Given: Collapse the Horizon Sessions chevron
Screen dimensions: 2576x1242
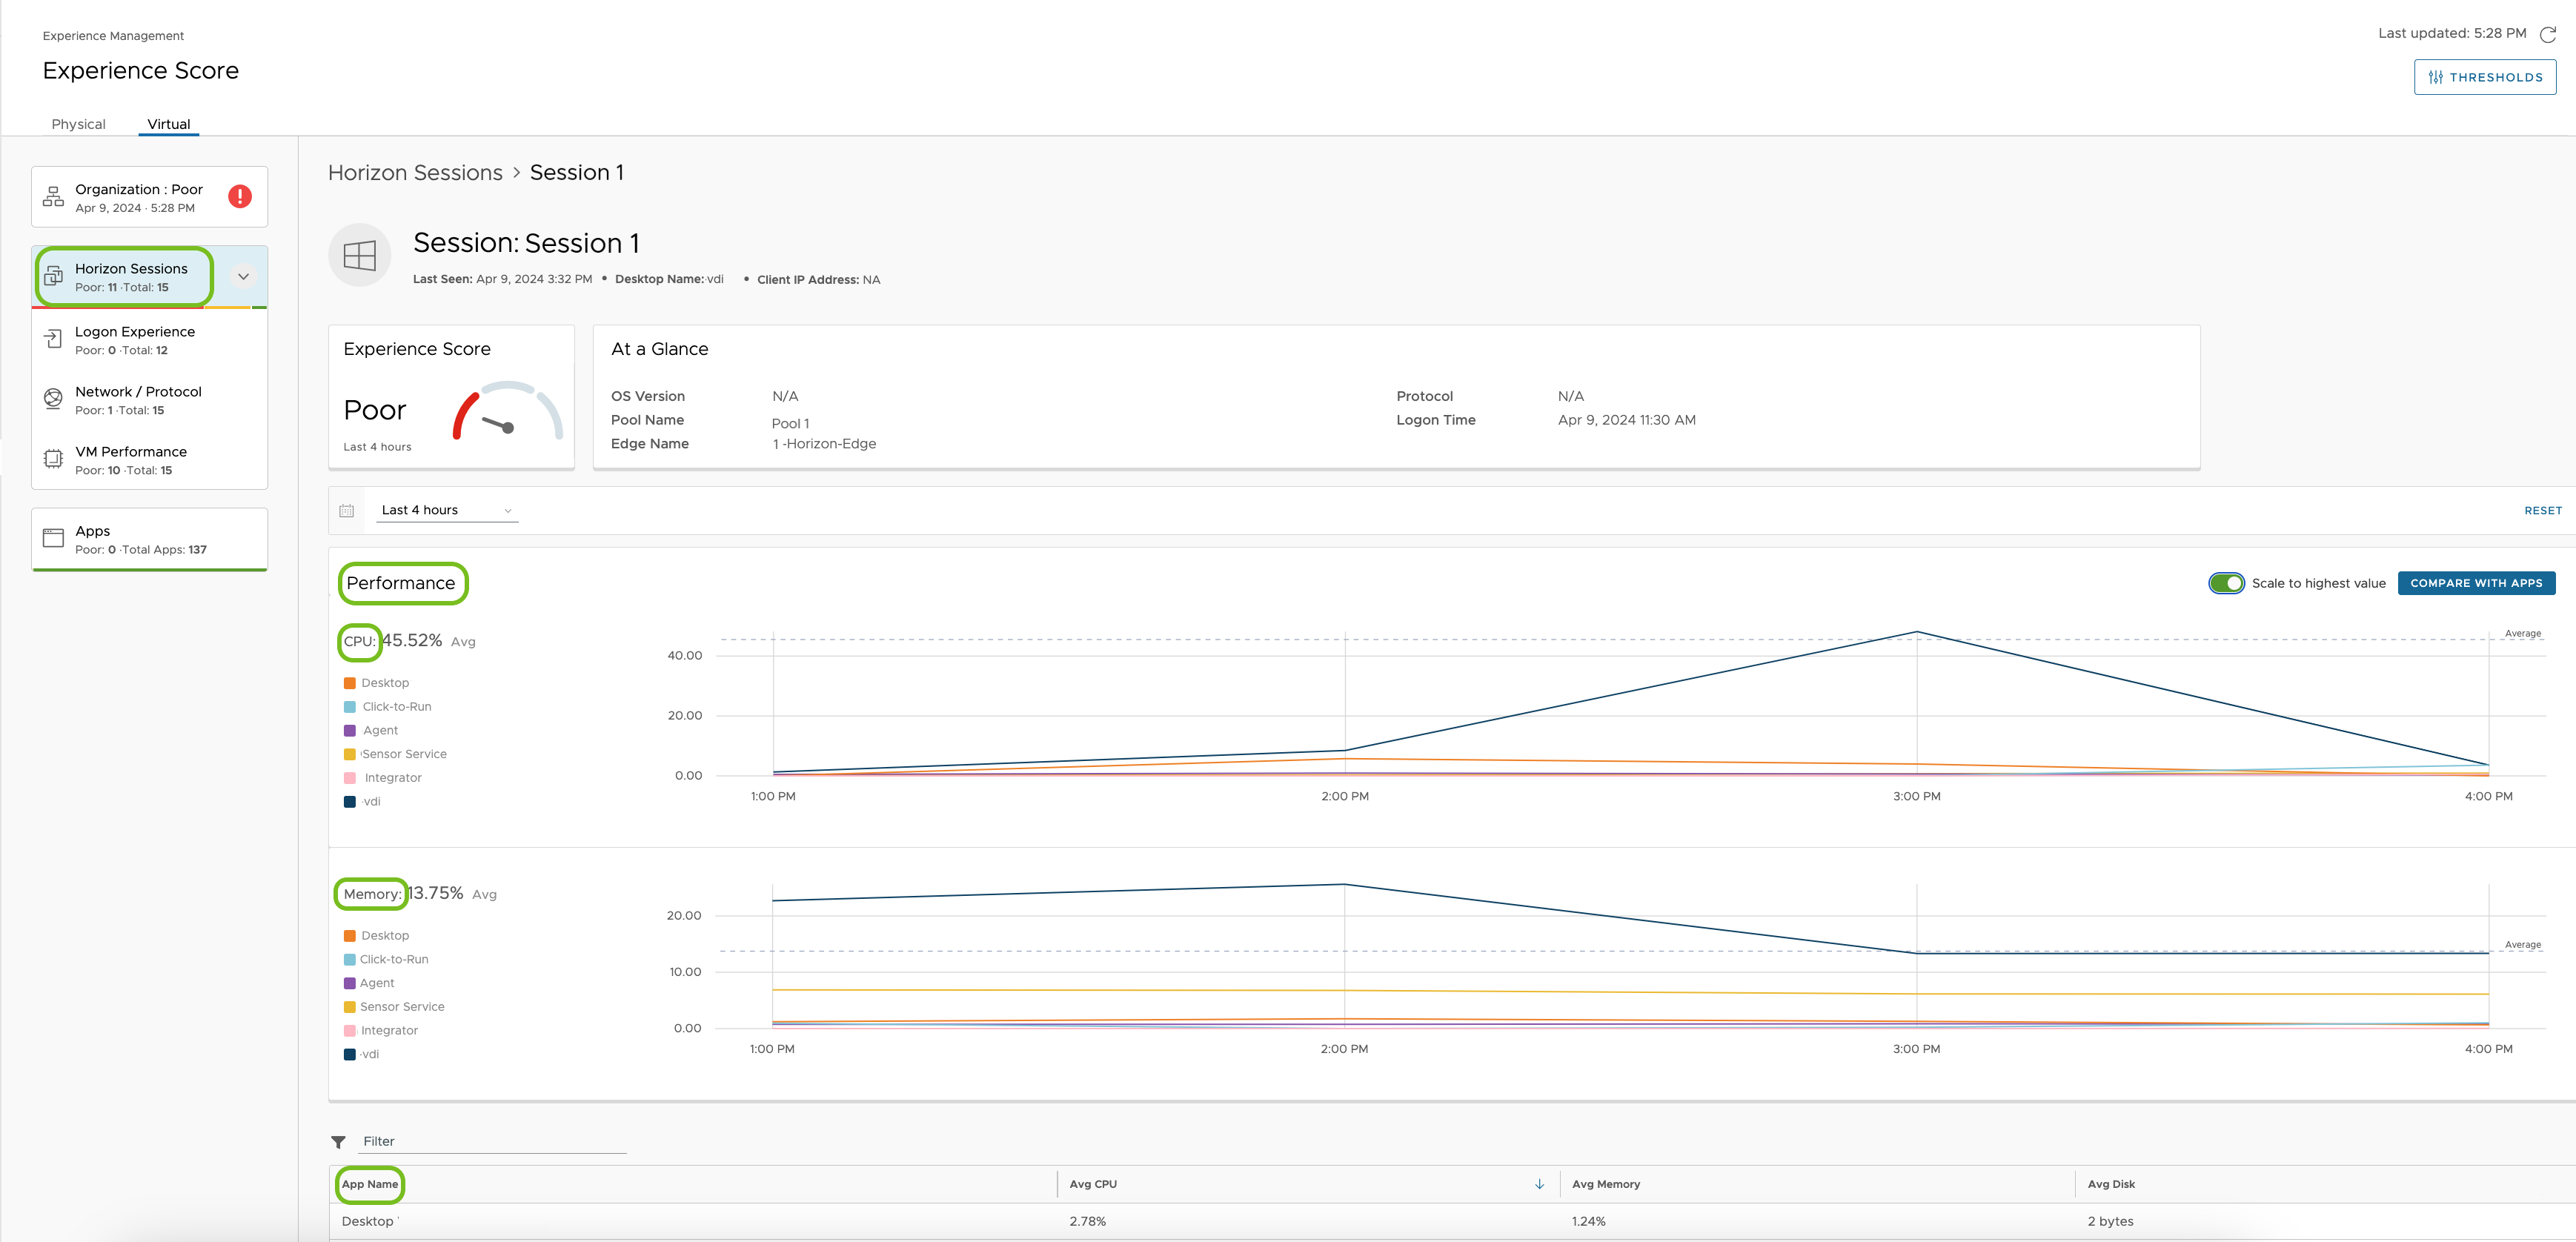Looking at the screenshot, I should coord(243,277).
